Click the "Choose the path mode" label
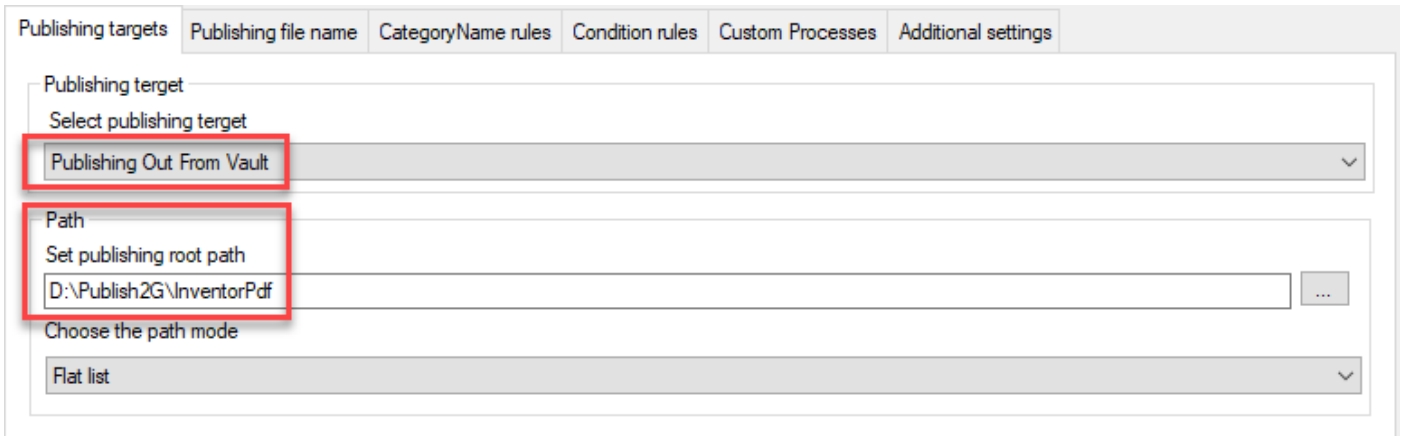Viewport: 1401px width, 440px height. tap(141, 332)
